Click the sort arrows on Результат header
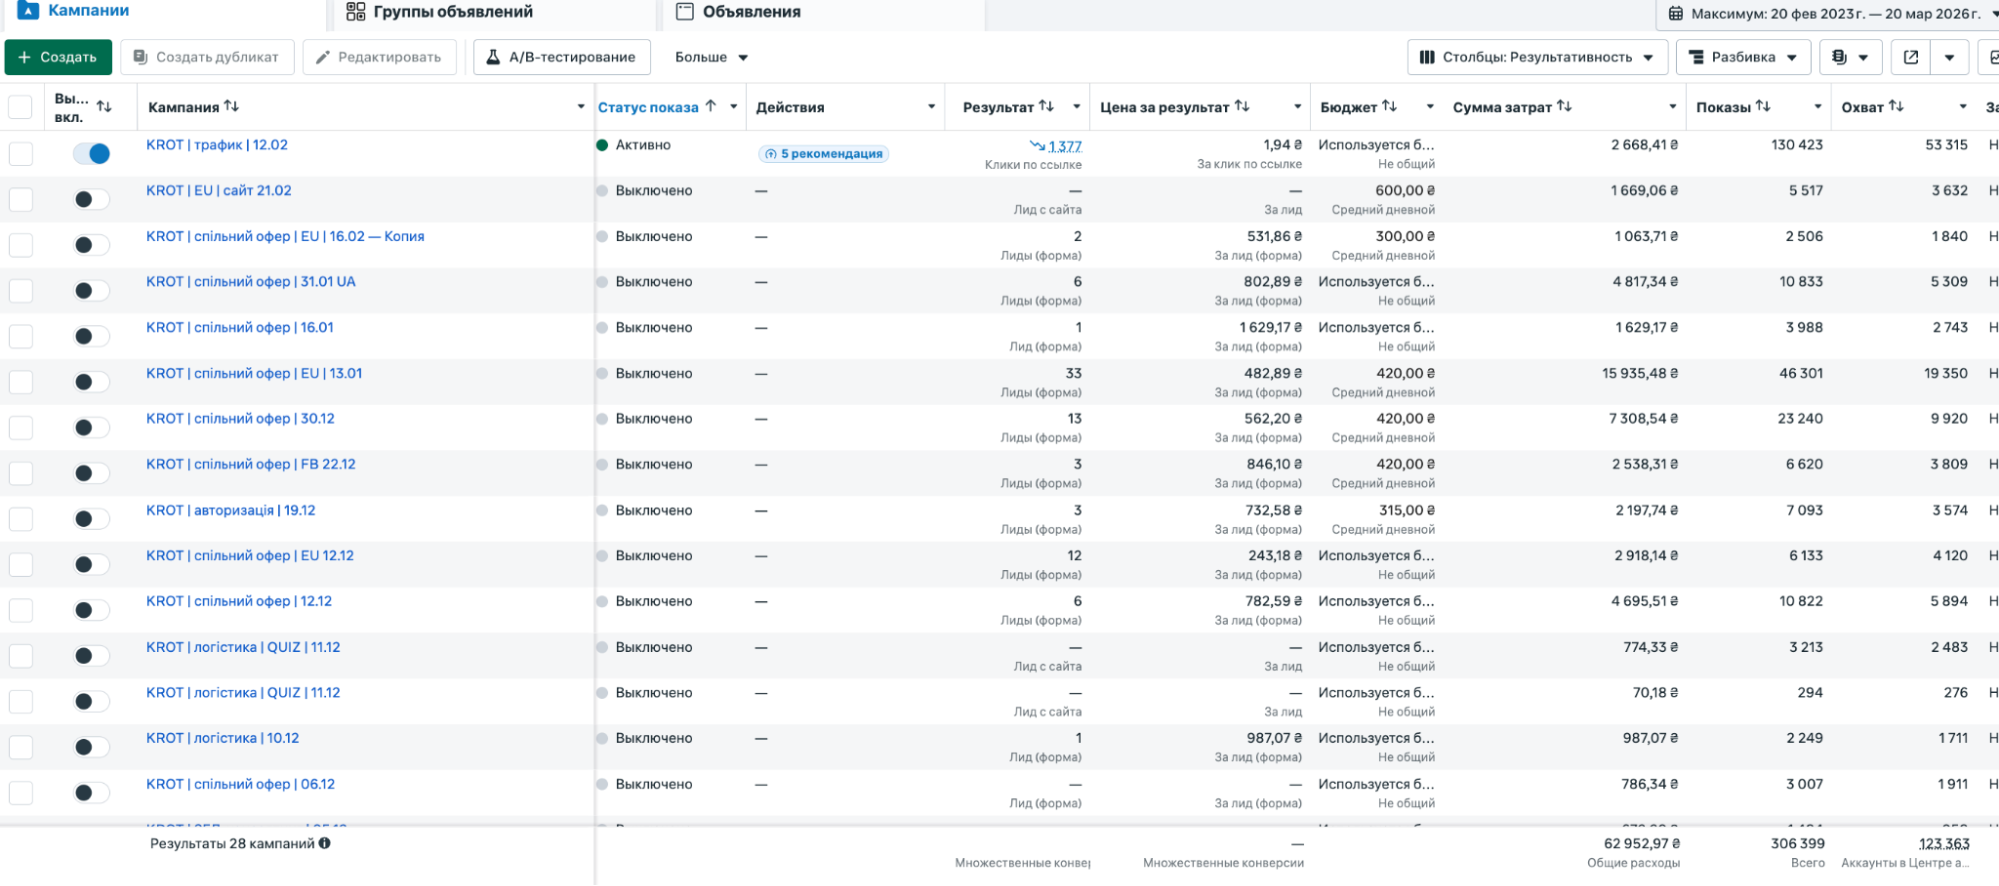This screenshot has height=886, width=1999. tap(1046, 106)
